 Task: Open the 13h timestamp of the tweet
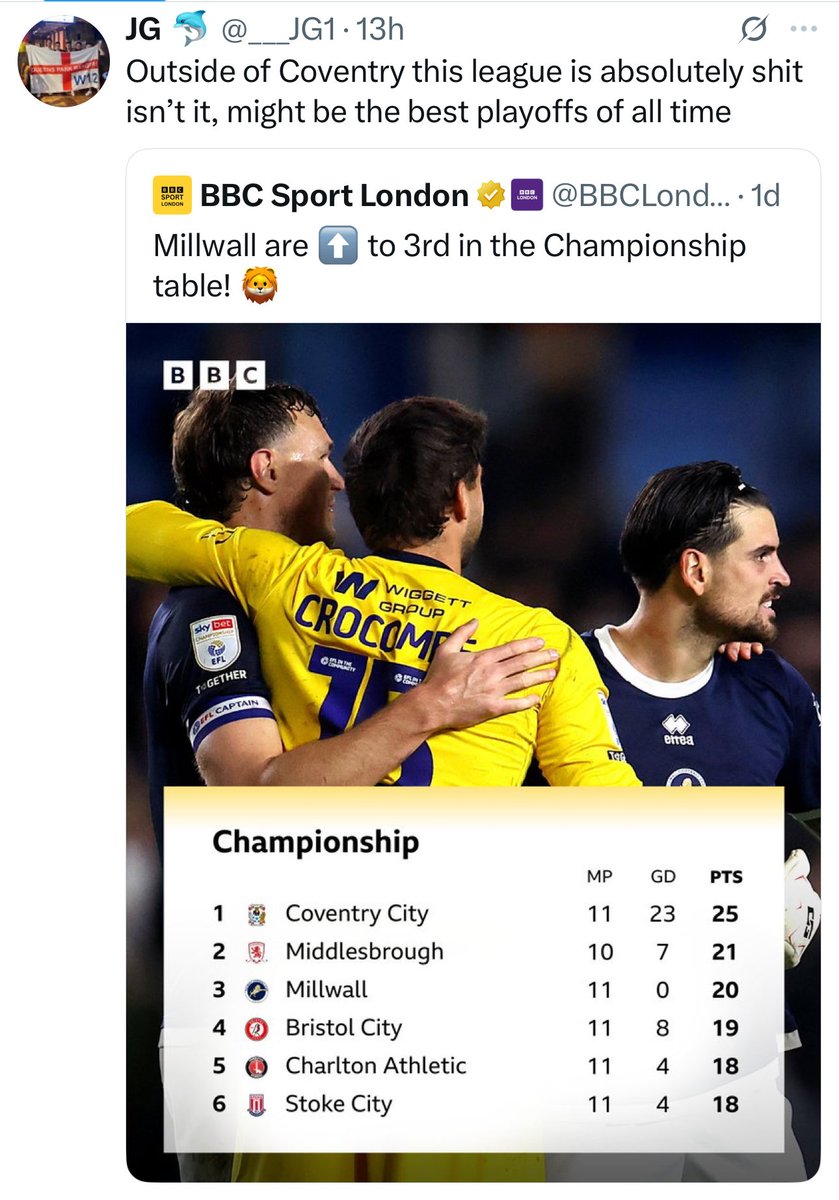click(380, 30)
